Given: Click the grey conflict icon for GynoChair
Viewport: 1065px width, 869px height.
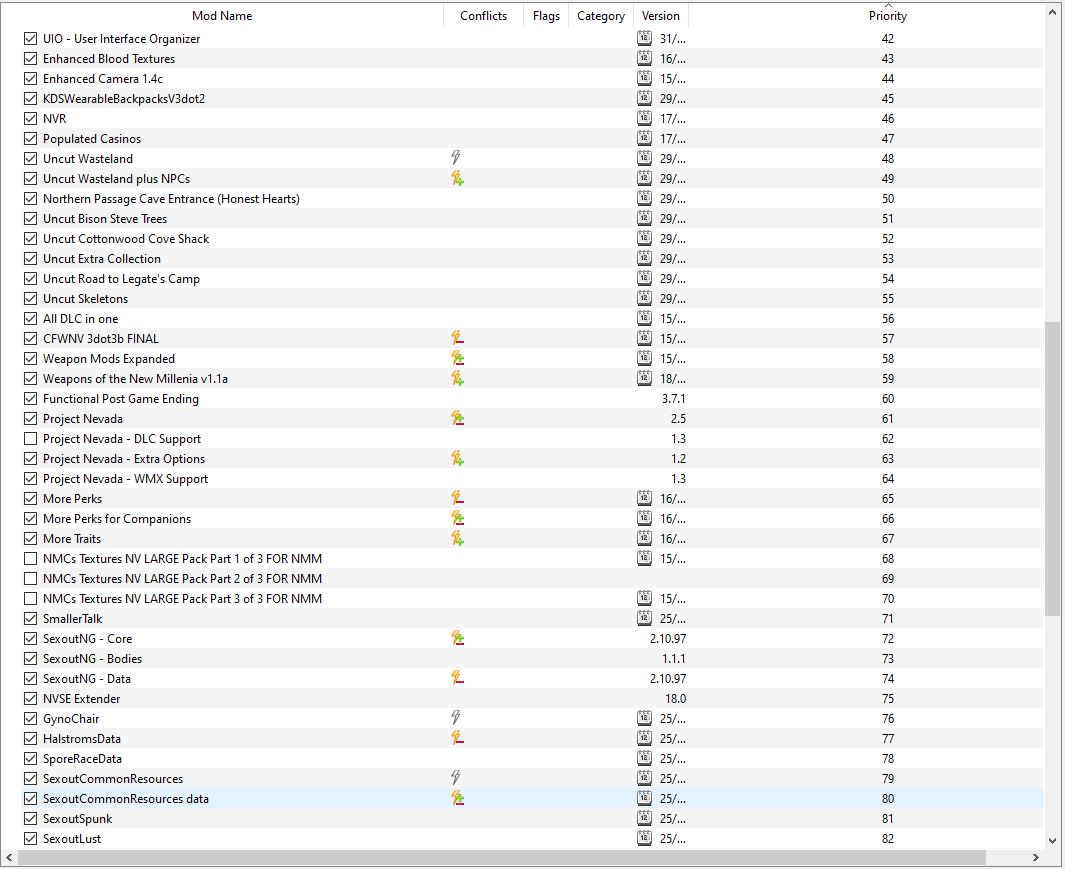Looking at the screenshot, I should tap(456, 718).
